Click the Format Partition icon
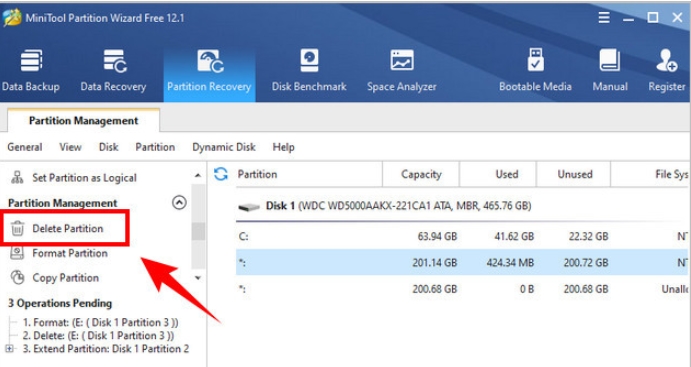 18,253
